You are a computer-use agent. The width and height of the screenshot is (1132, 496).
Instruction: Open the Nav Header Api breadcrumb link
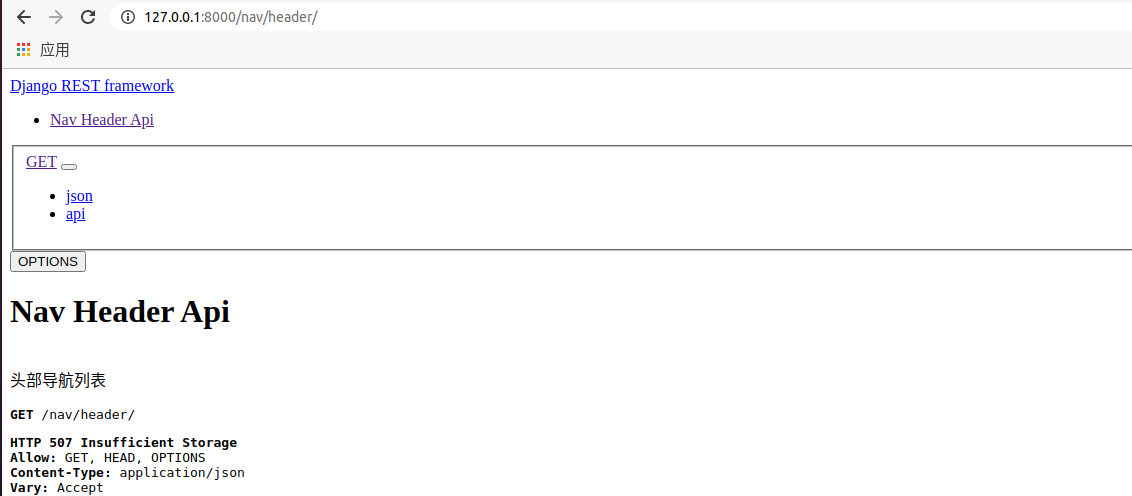coord(102,120)
